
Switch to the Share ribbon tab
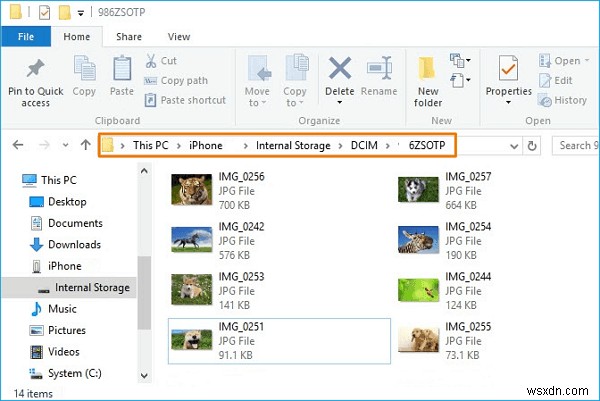tap(128, 36)
